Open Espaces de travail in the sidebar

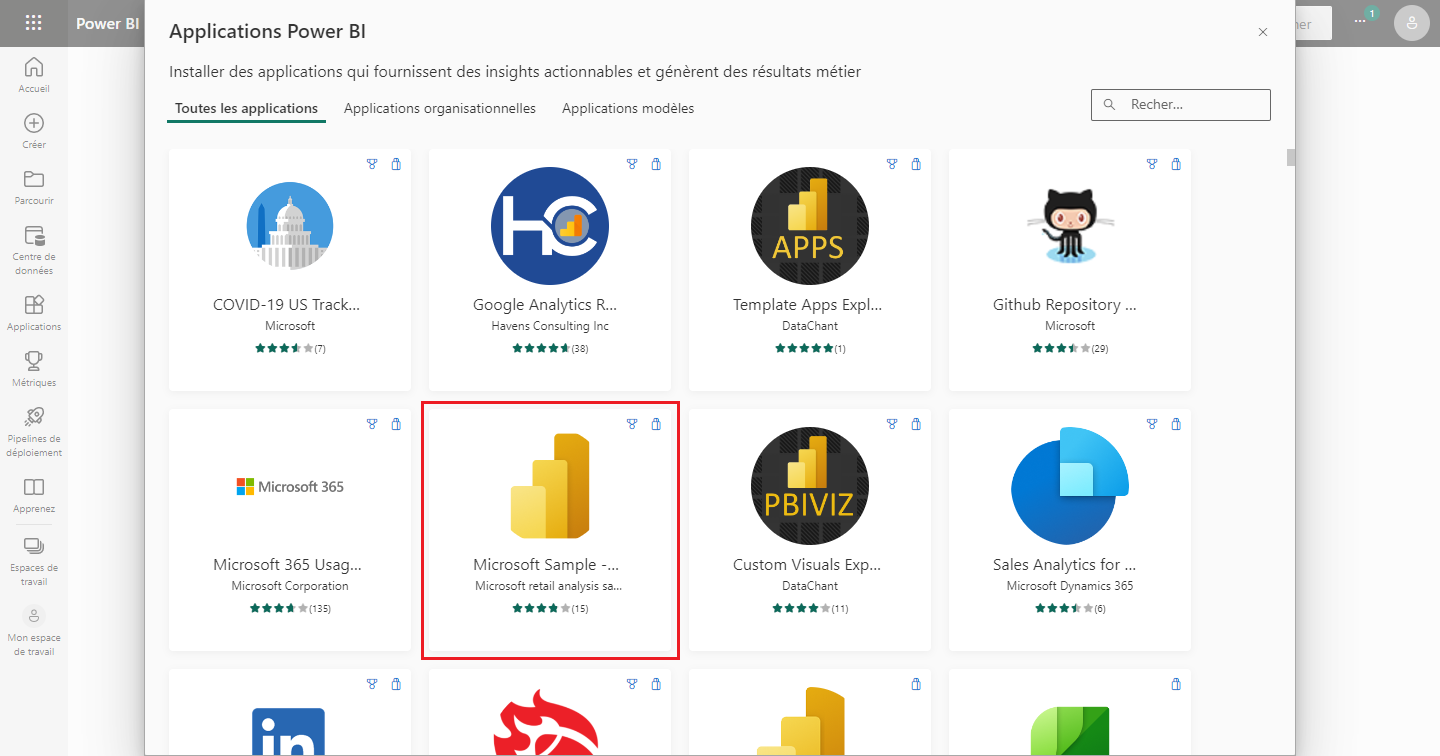tap(34, 560)
